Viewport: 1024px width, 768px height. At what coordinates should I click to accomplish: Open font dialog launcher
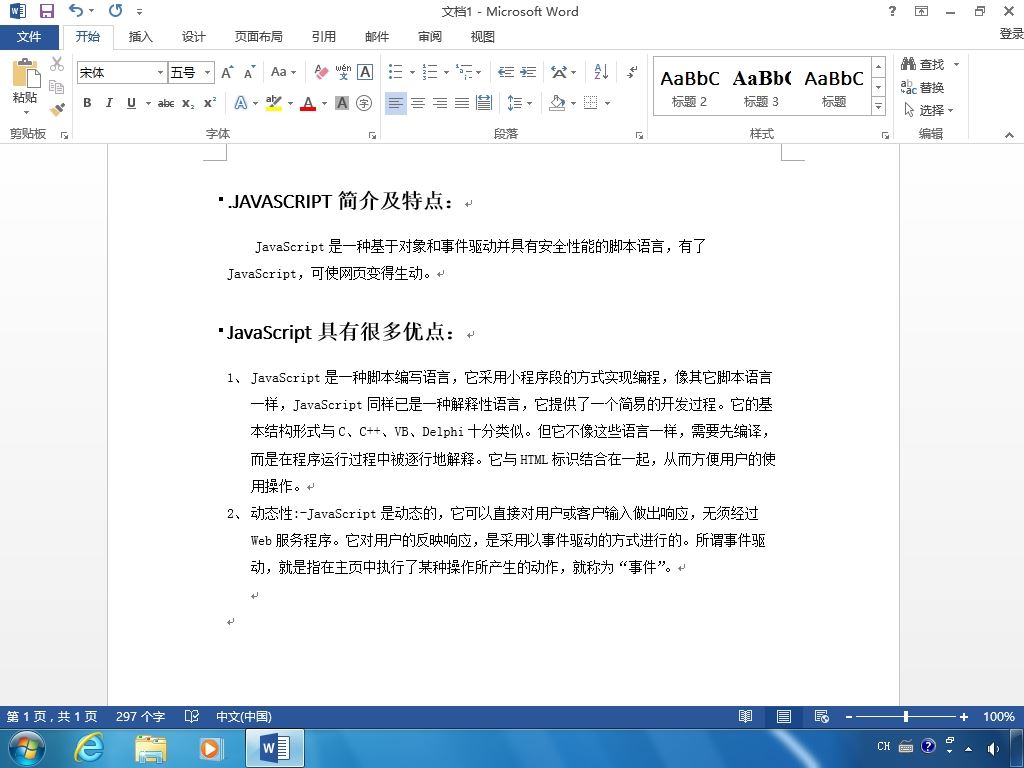pyautogui.click(x=372, y=135)
